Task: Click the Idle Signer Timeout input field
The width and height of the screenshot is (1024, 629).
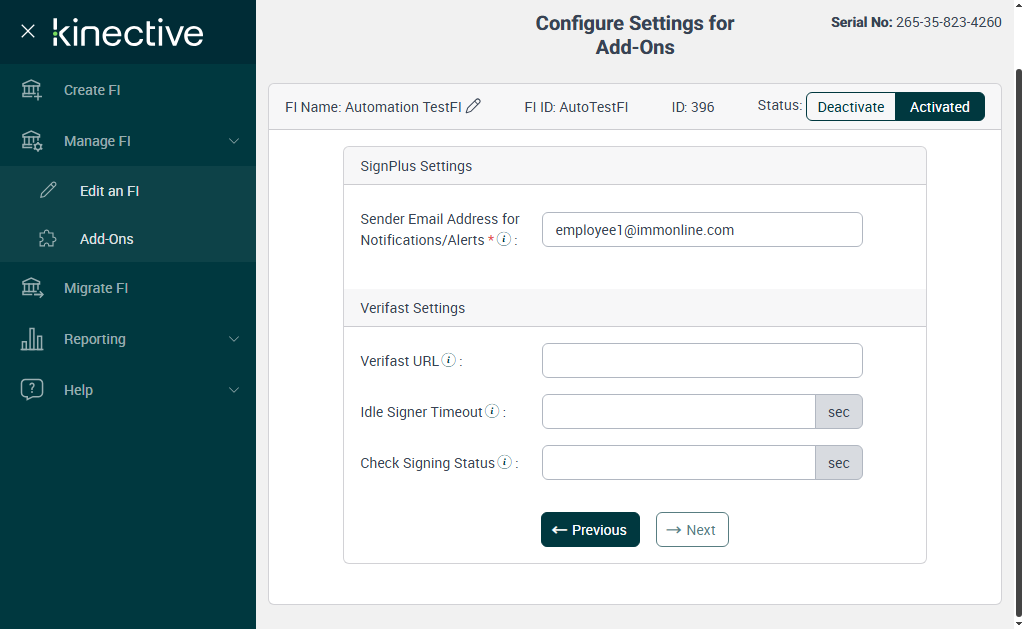Action: point(679,412)
